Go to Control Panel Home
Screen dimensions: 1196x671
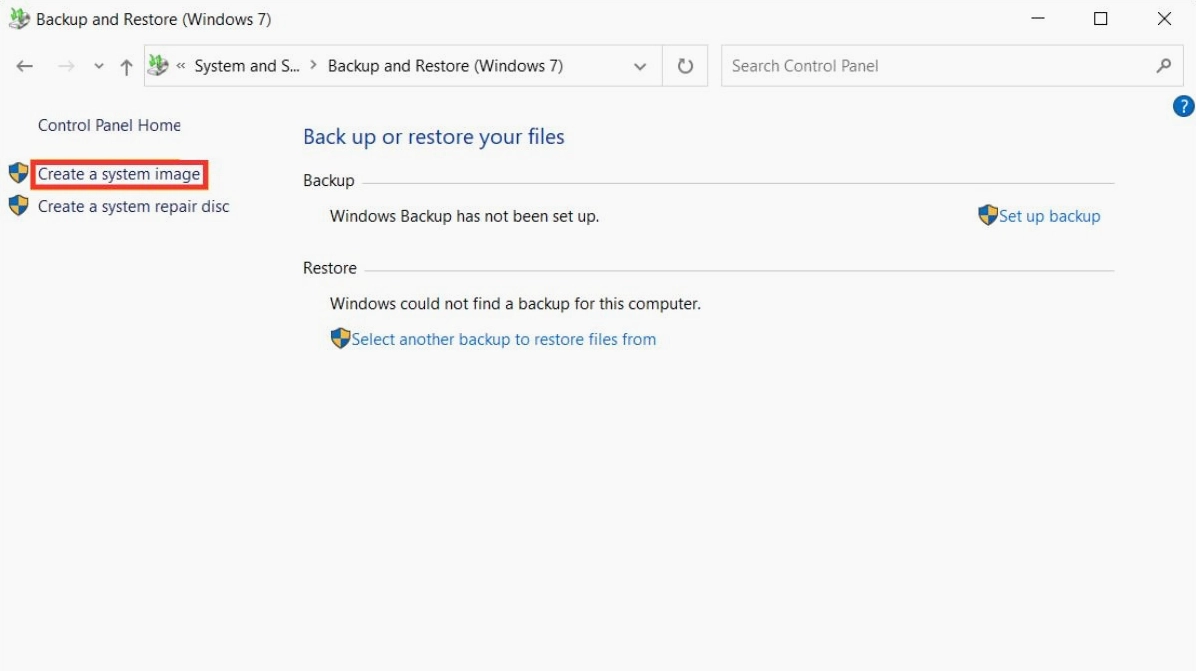coord(109,124)
